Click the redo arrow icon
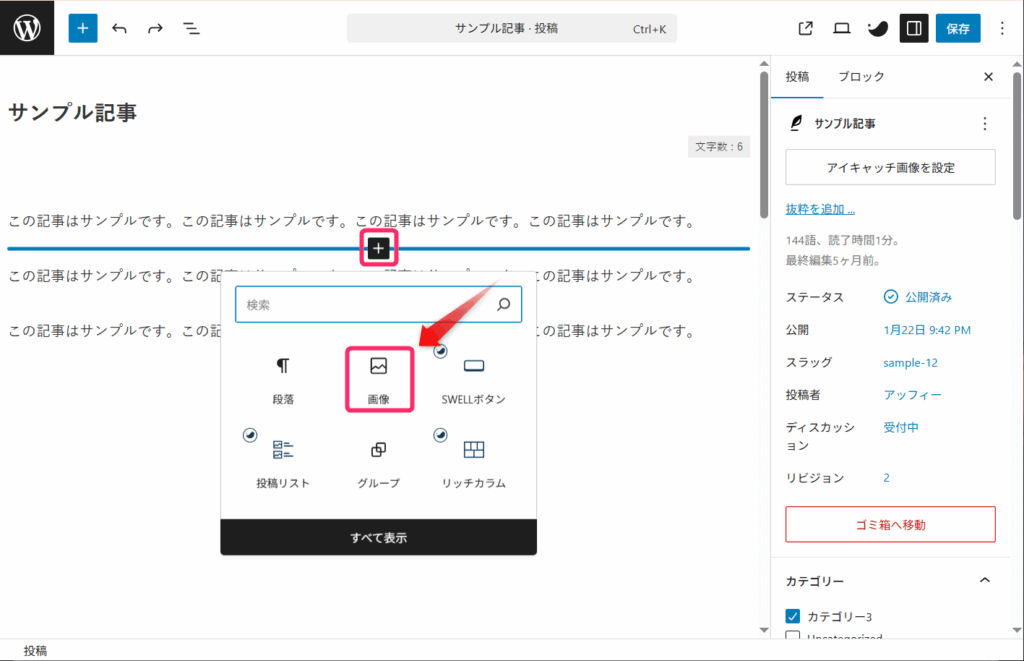Viewport: 1024px width, 661px height. click(x=155, y=28)
